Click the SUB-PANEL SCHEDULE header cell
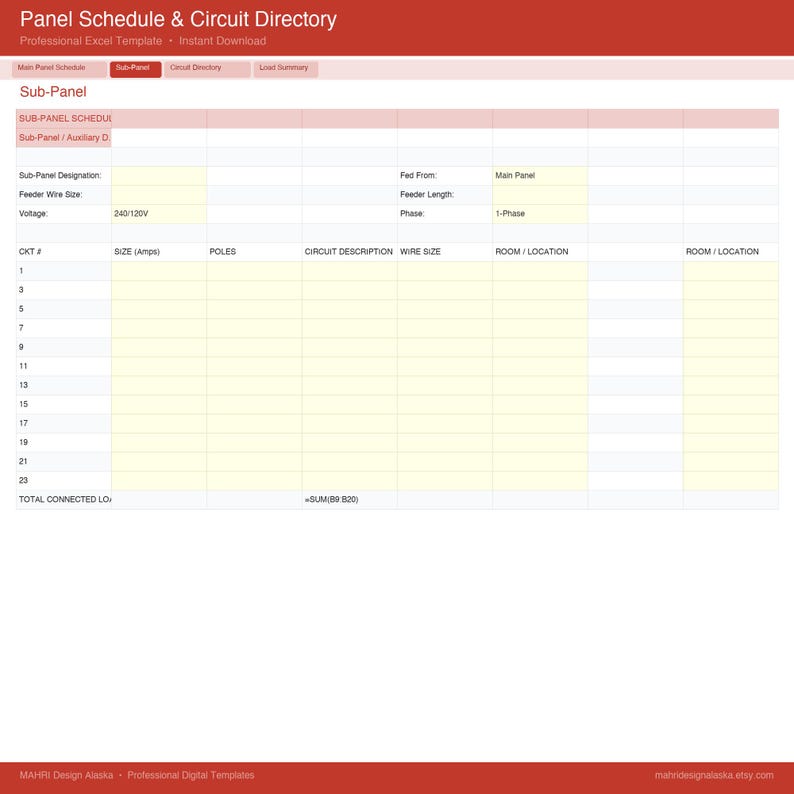 [64, 118]
